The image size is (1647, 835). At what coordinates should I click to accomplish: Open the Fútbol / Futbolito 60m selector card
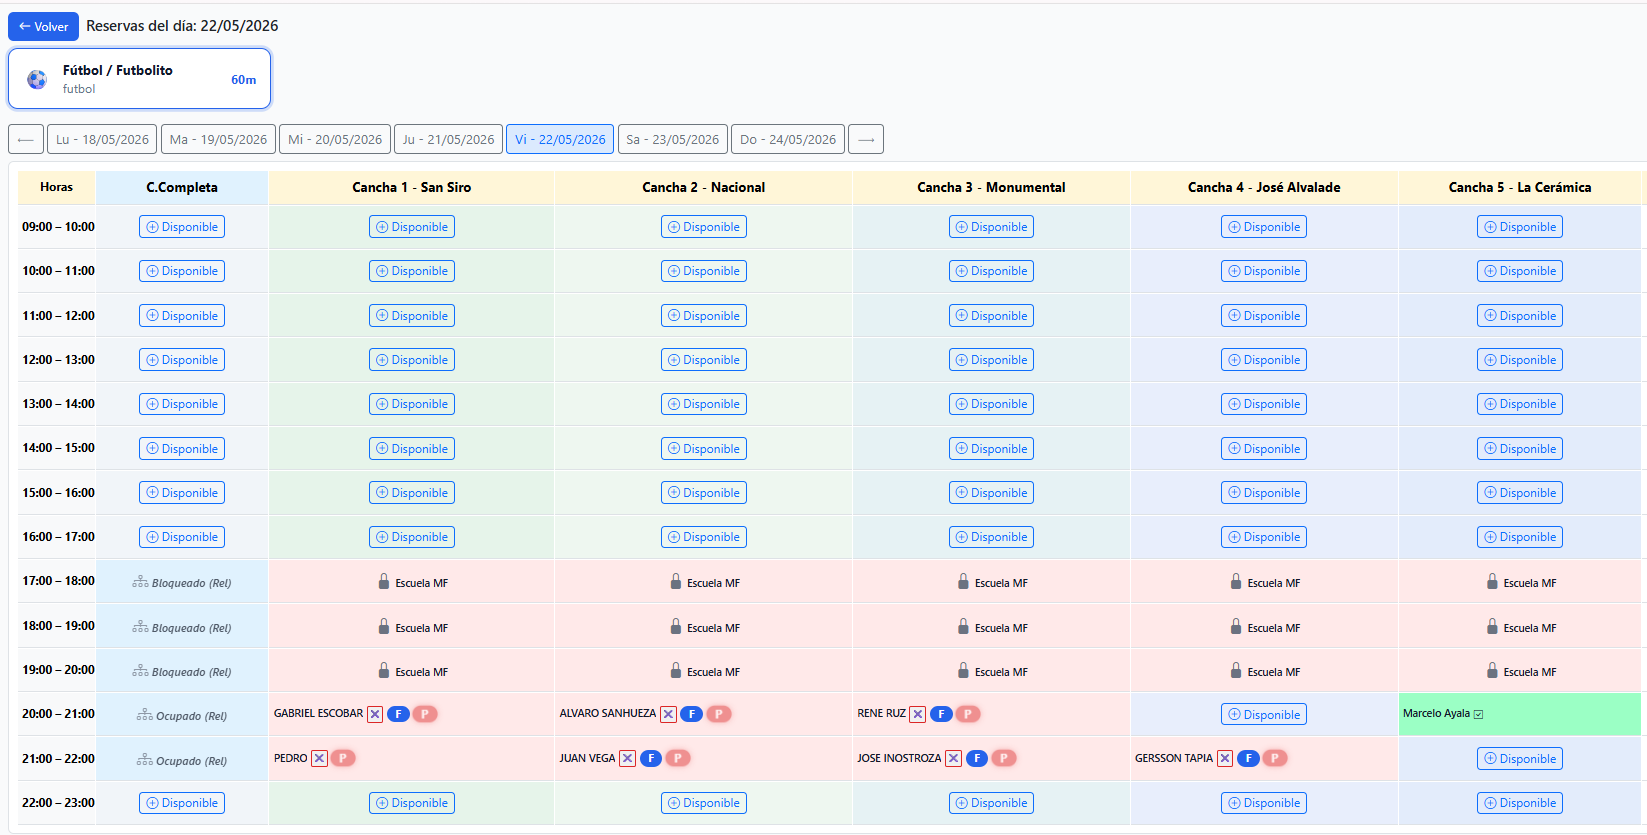[x=140, y=79]
